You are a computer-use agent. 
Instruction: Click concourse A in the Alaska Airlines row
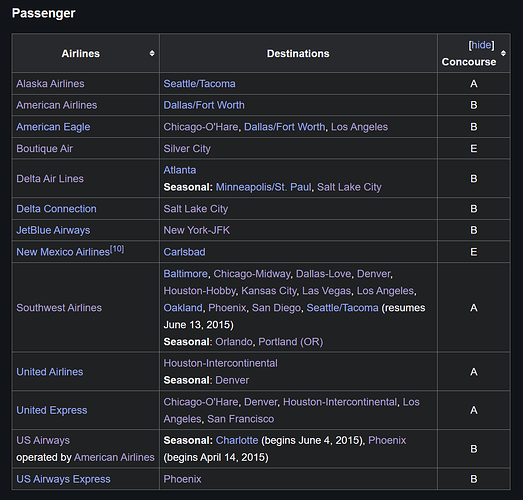pyautogui.click(x=474, y=83)
